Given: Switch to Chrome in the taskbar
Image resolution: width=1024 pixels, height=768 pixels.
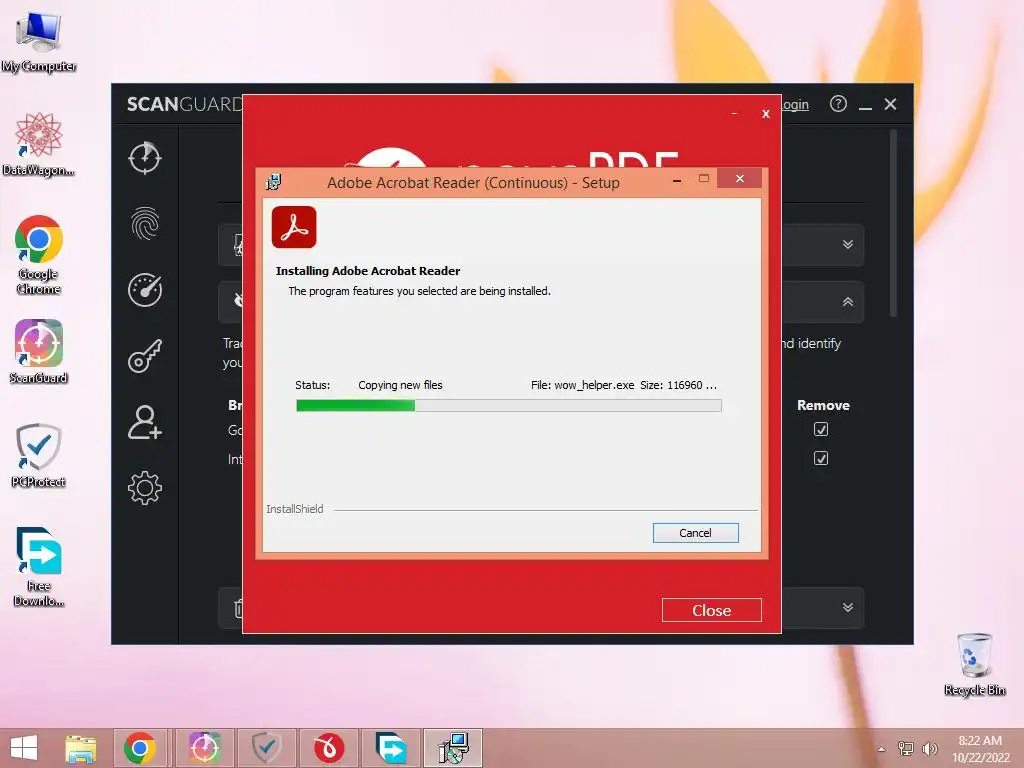Looking at the screenshot, I should 140,748.
